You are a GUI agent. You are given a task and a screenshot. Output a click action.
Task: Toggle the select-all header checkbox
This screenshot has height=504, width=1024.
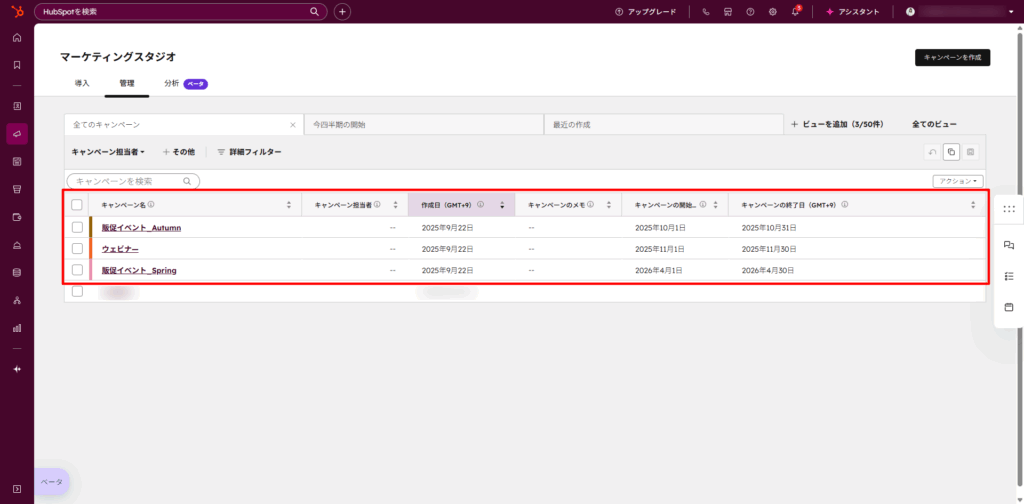pos(77,205)
